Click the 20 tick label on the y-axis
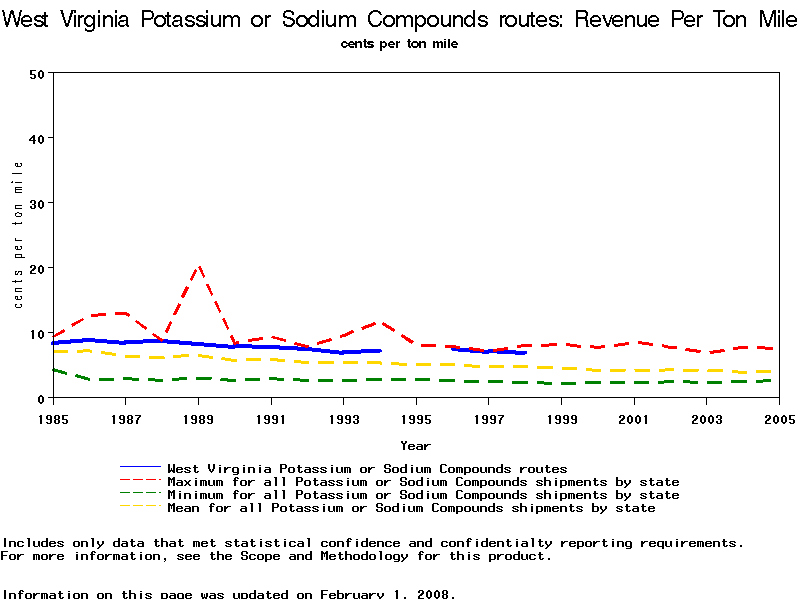This screenshot has width=800, height=600. 37,268
